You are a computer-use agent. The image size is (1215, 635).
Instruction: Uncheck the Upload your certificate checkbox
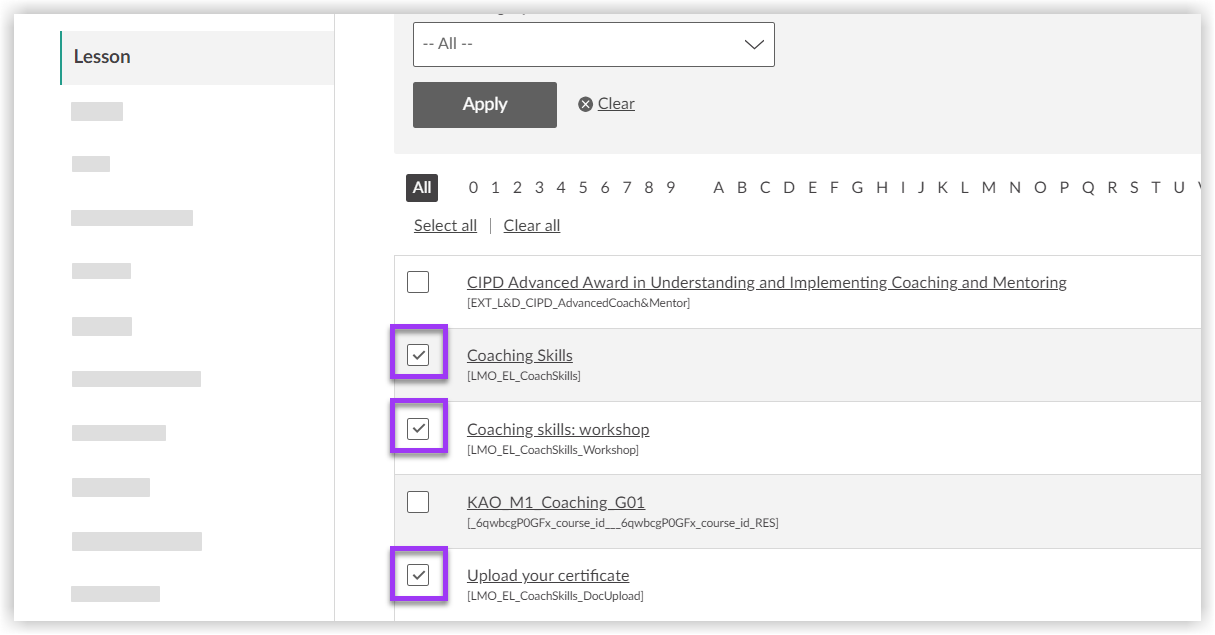[418, 575]
